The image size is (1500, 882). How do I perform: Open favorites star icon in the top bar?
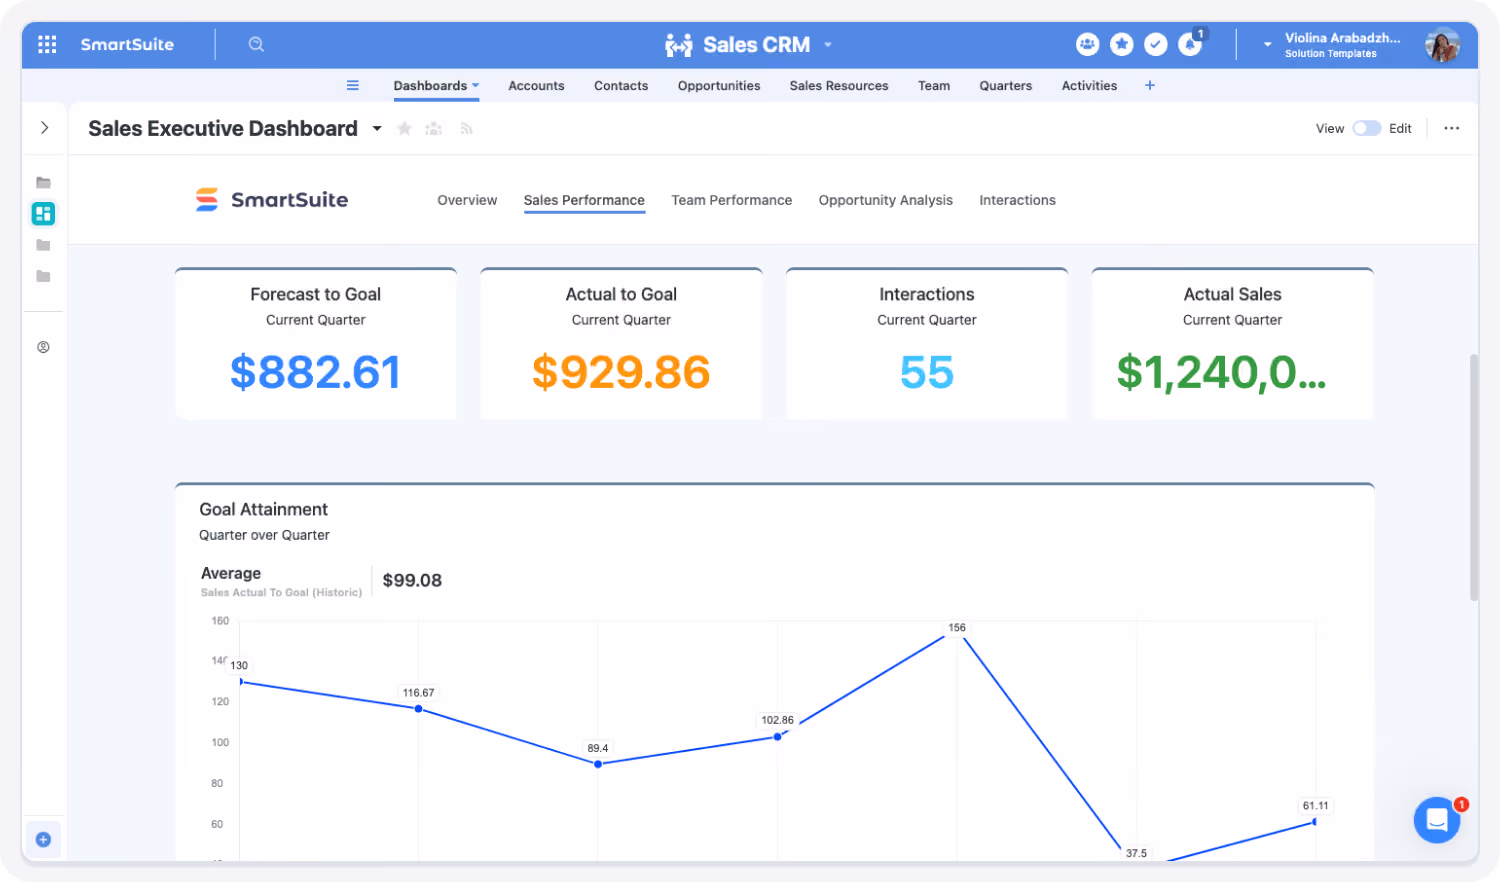coord(1121,44)
